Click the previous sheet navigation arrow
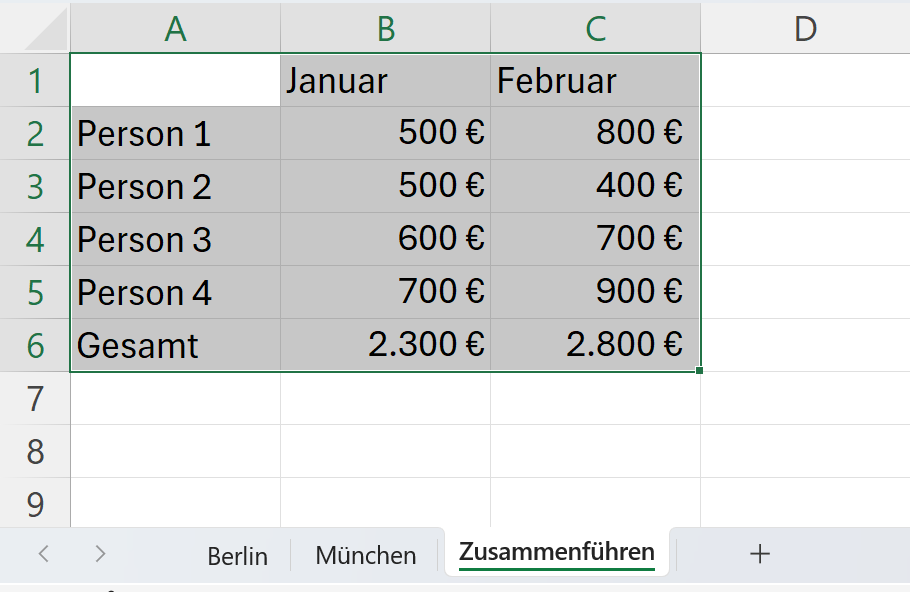The image size is (910, 592). pos(43,553)
